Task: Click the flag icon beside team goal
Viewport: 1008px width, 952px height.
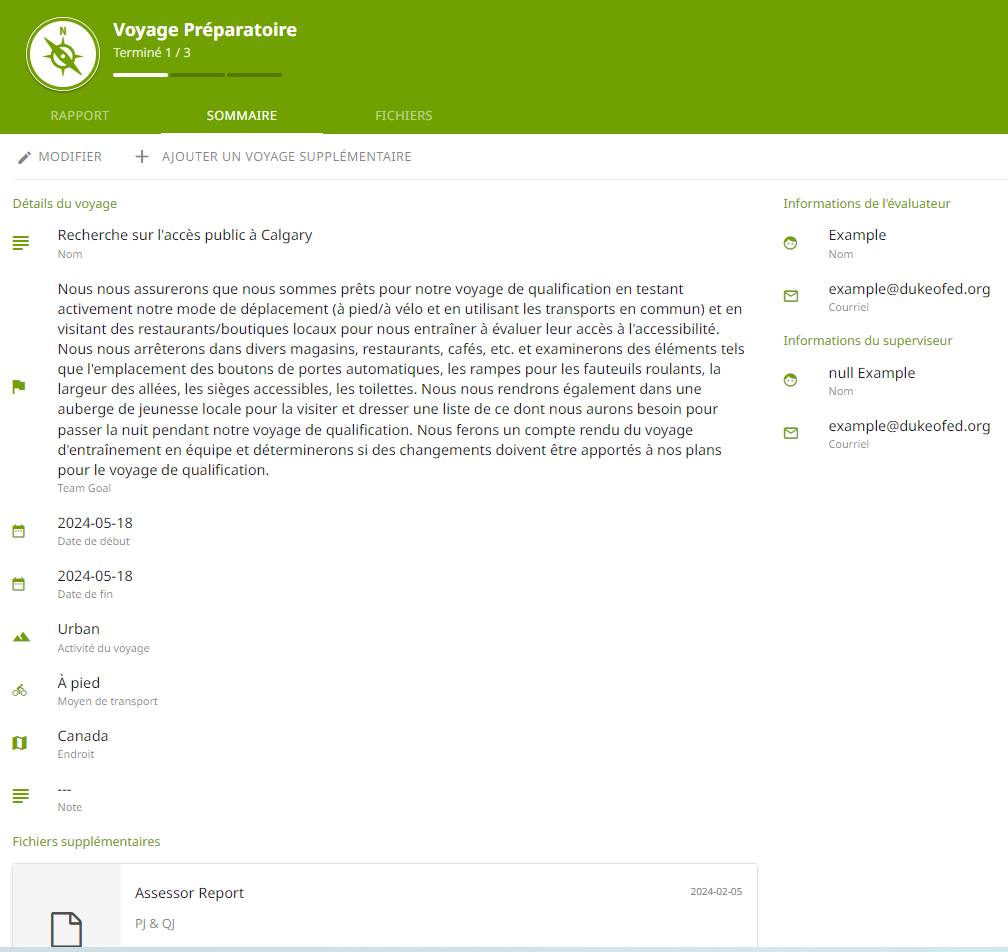Action: pyautogui.click(x=19, y=386)
